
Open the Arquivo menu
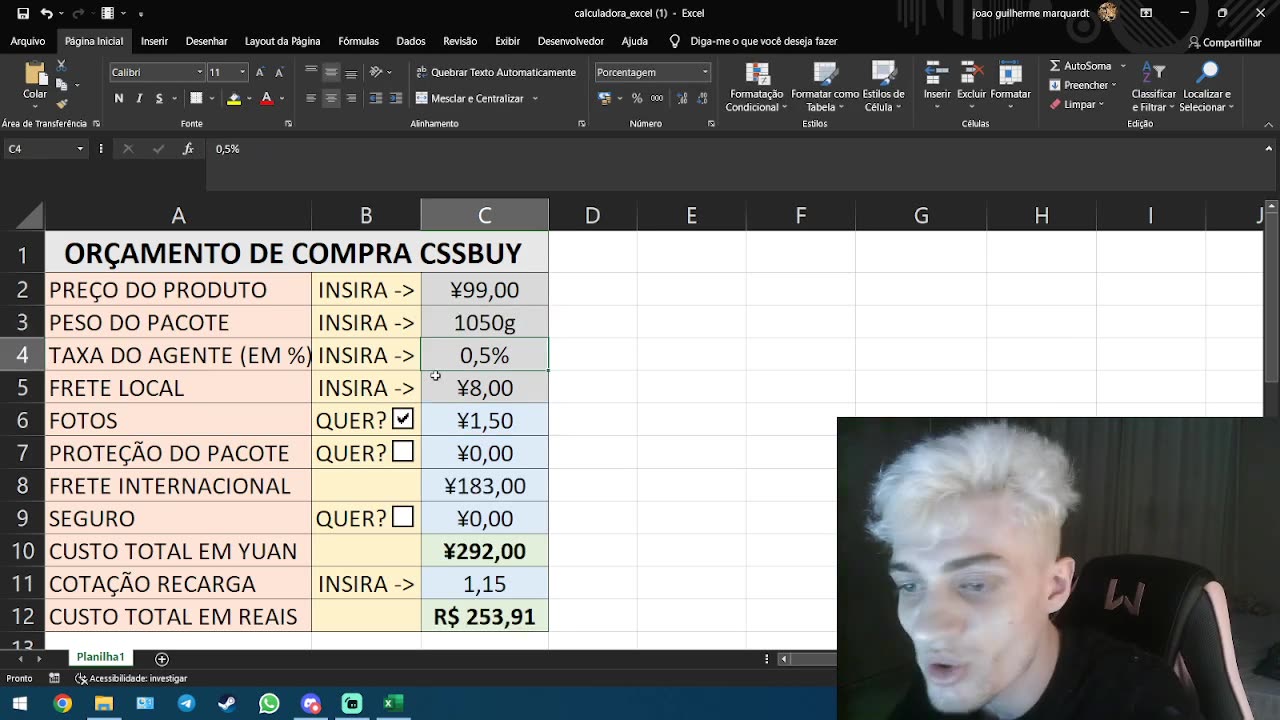(x=28, y=41)
